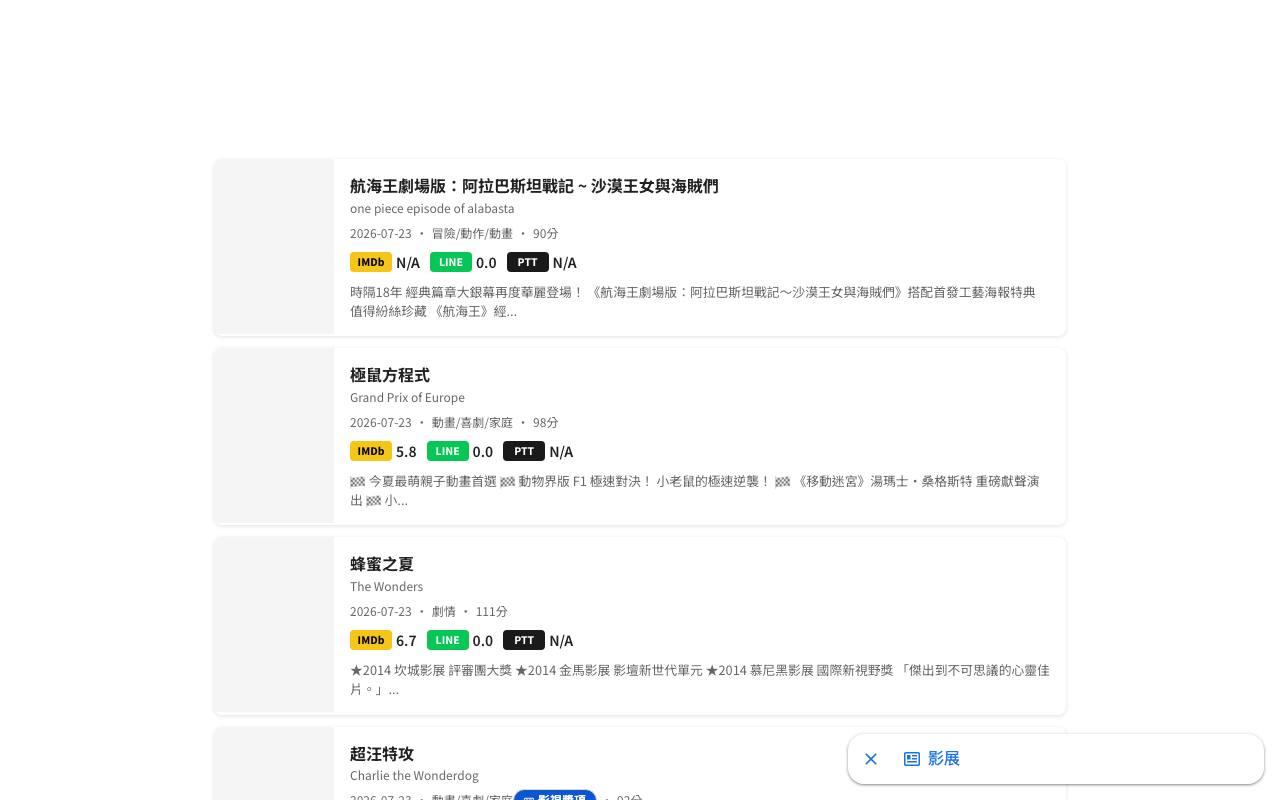Click PTT N/A value of 航海王劇場版
This screenshot has width=1280, height=800.
coord(565,263)
